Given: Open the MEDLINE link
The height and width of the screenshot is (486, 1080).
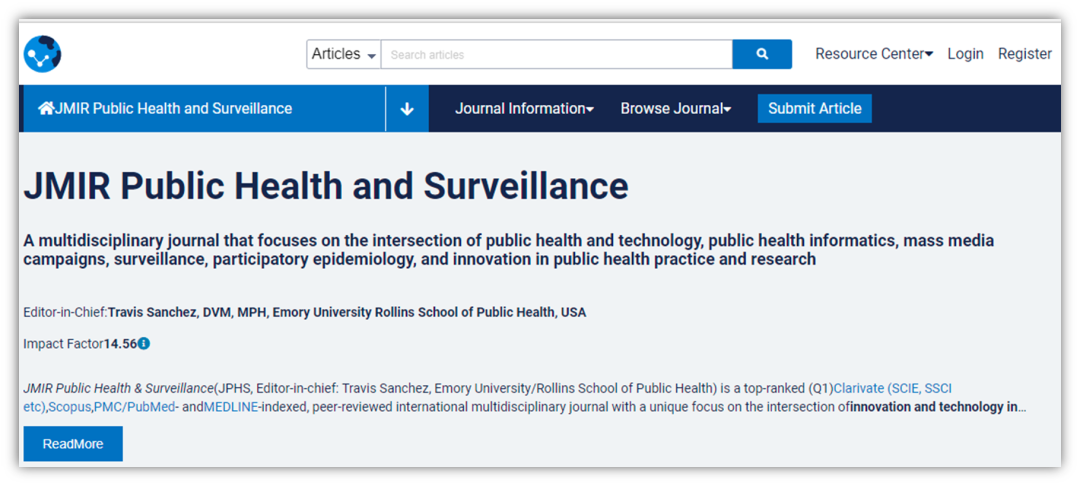Looking at the screenshot, I should tap(231, 407).
